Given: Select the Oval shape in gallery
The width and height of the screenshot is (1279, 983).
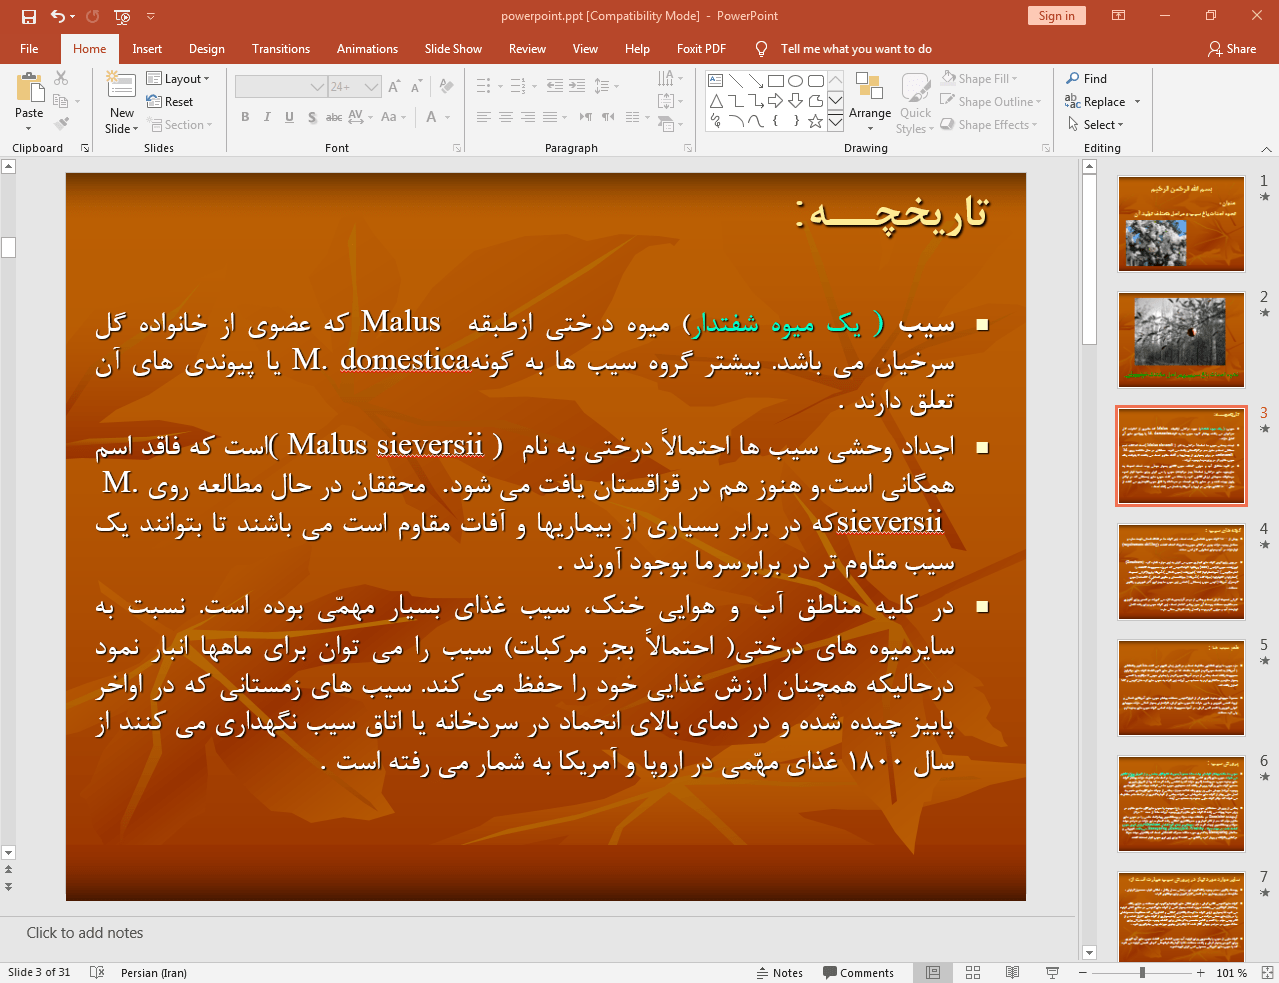Looking at the screenshot, I should (x=796, y=81).
